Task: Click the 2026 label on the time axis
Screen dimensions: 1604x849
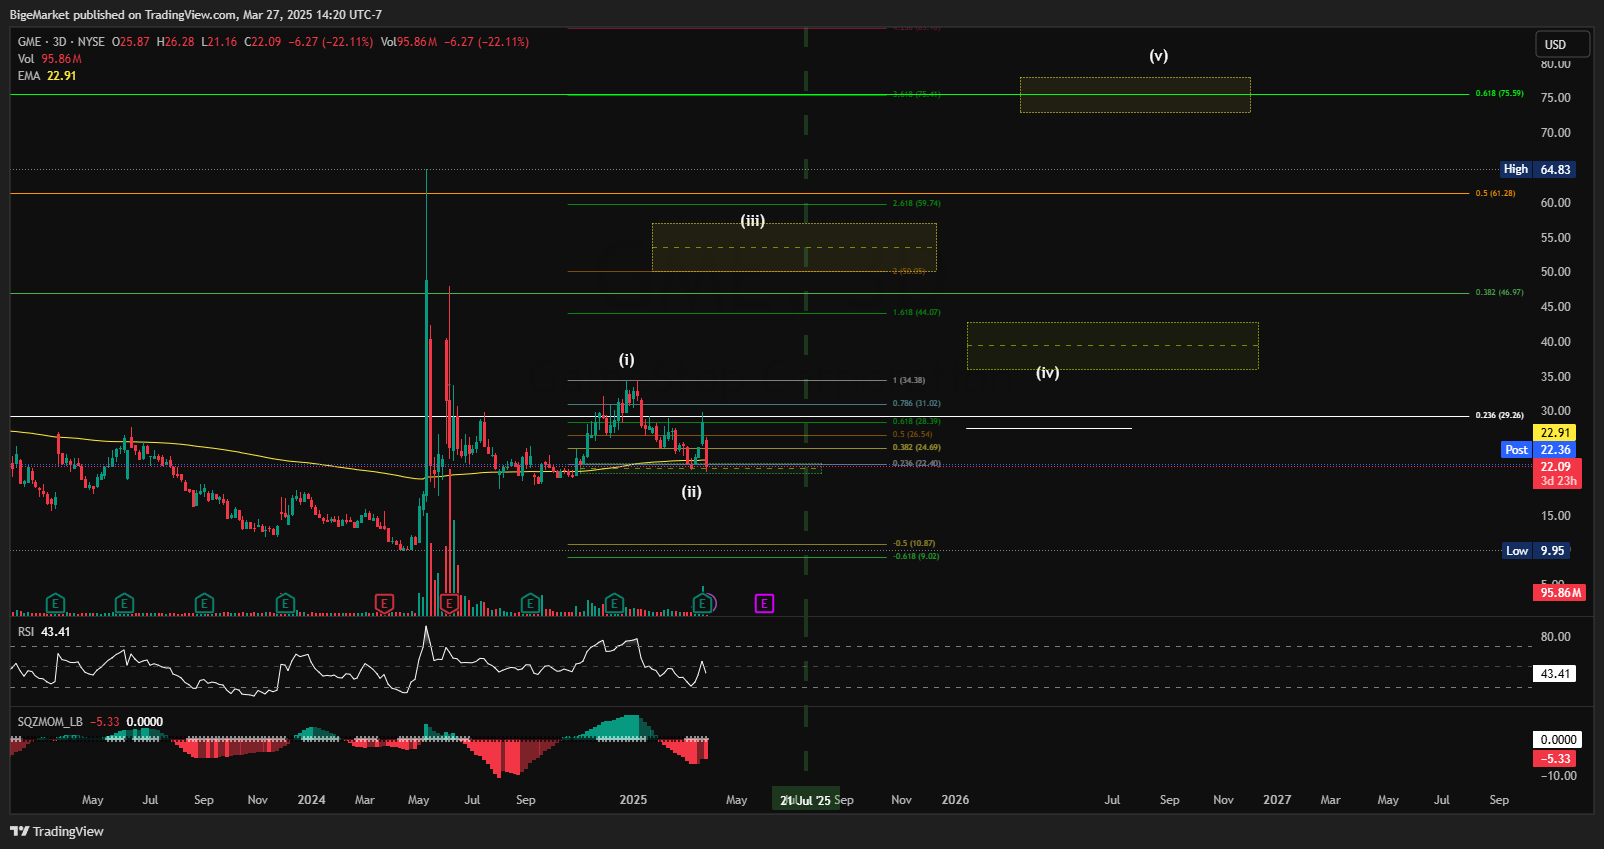Action: [x=955, y=800]
